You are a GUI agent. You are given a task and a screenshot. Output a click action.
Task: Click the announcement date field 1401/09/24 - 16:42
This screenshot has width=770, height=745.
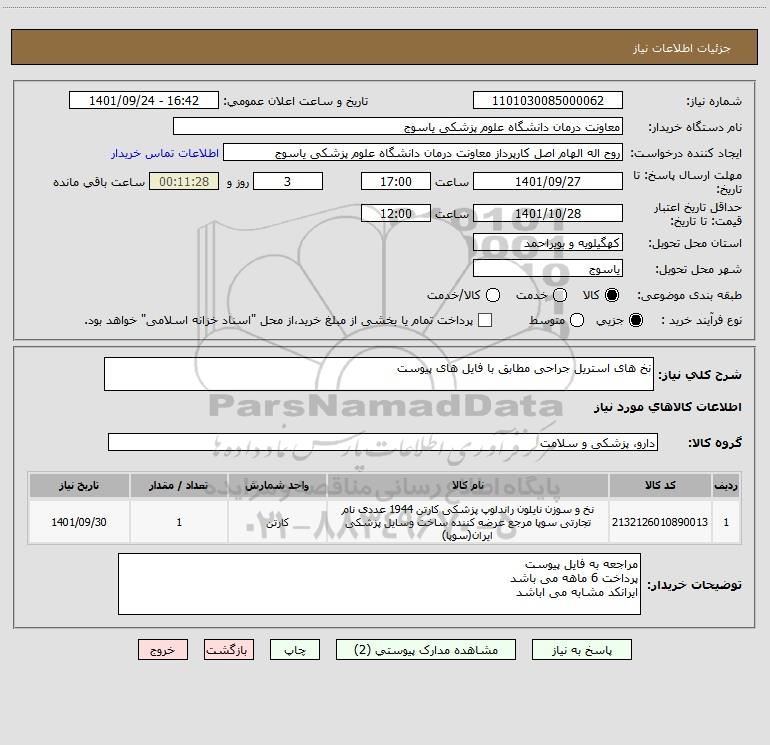click(144, 100)
